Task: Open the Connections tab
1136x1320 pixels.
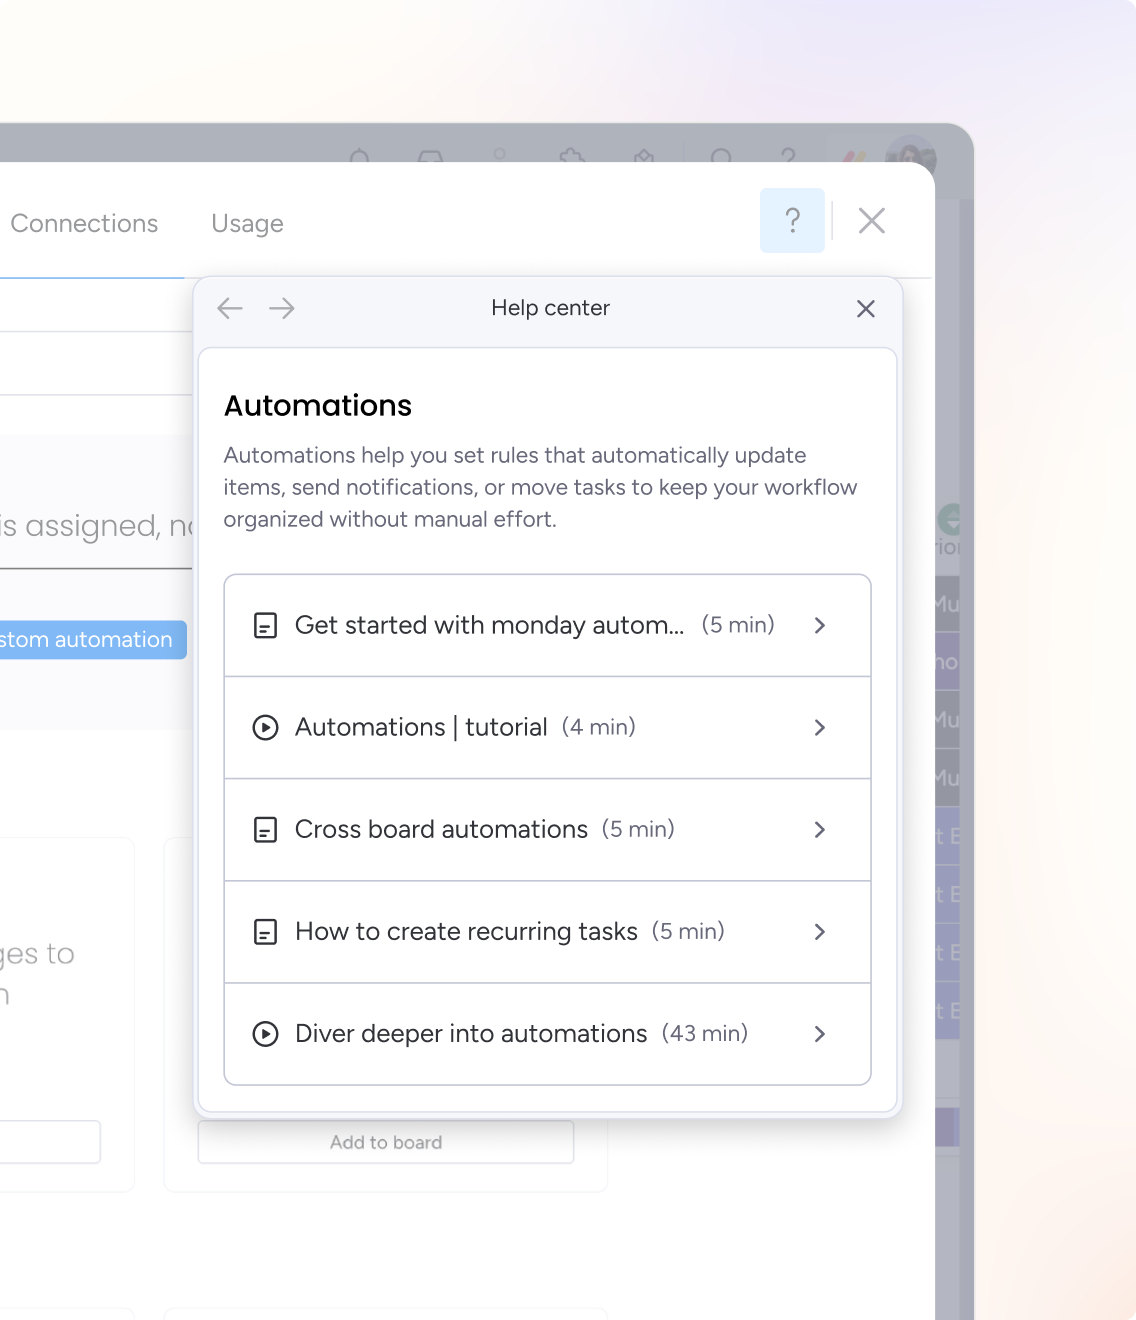Action: (x=84, y=223)
